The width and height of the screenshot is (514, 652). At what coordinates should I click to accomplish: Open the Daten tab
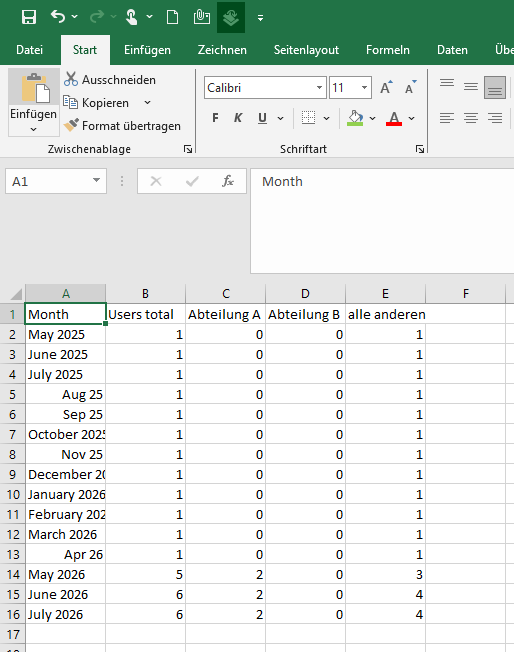(452, 50)
